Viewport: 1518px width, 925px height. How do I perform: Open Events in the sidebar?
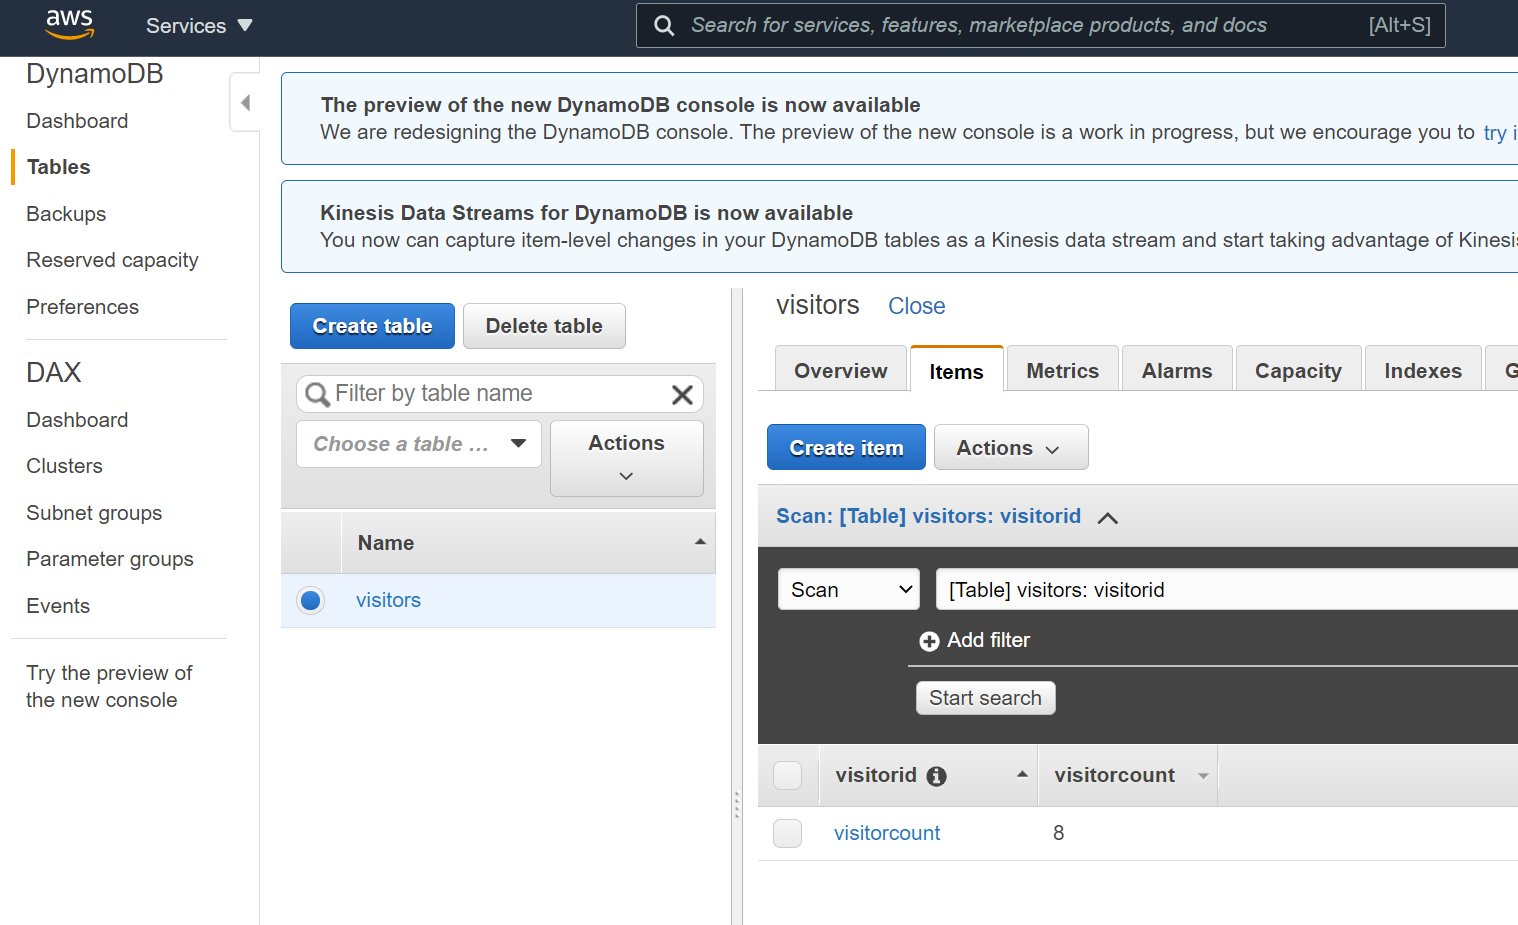[x=58, y=606]
